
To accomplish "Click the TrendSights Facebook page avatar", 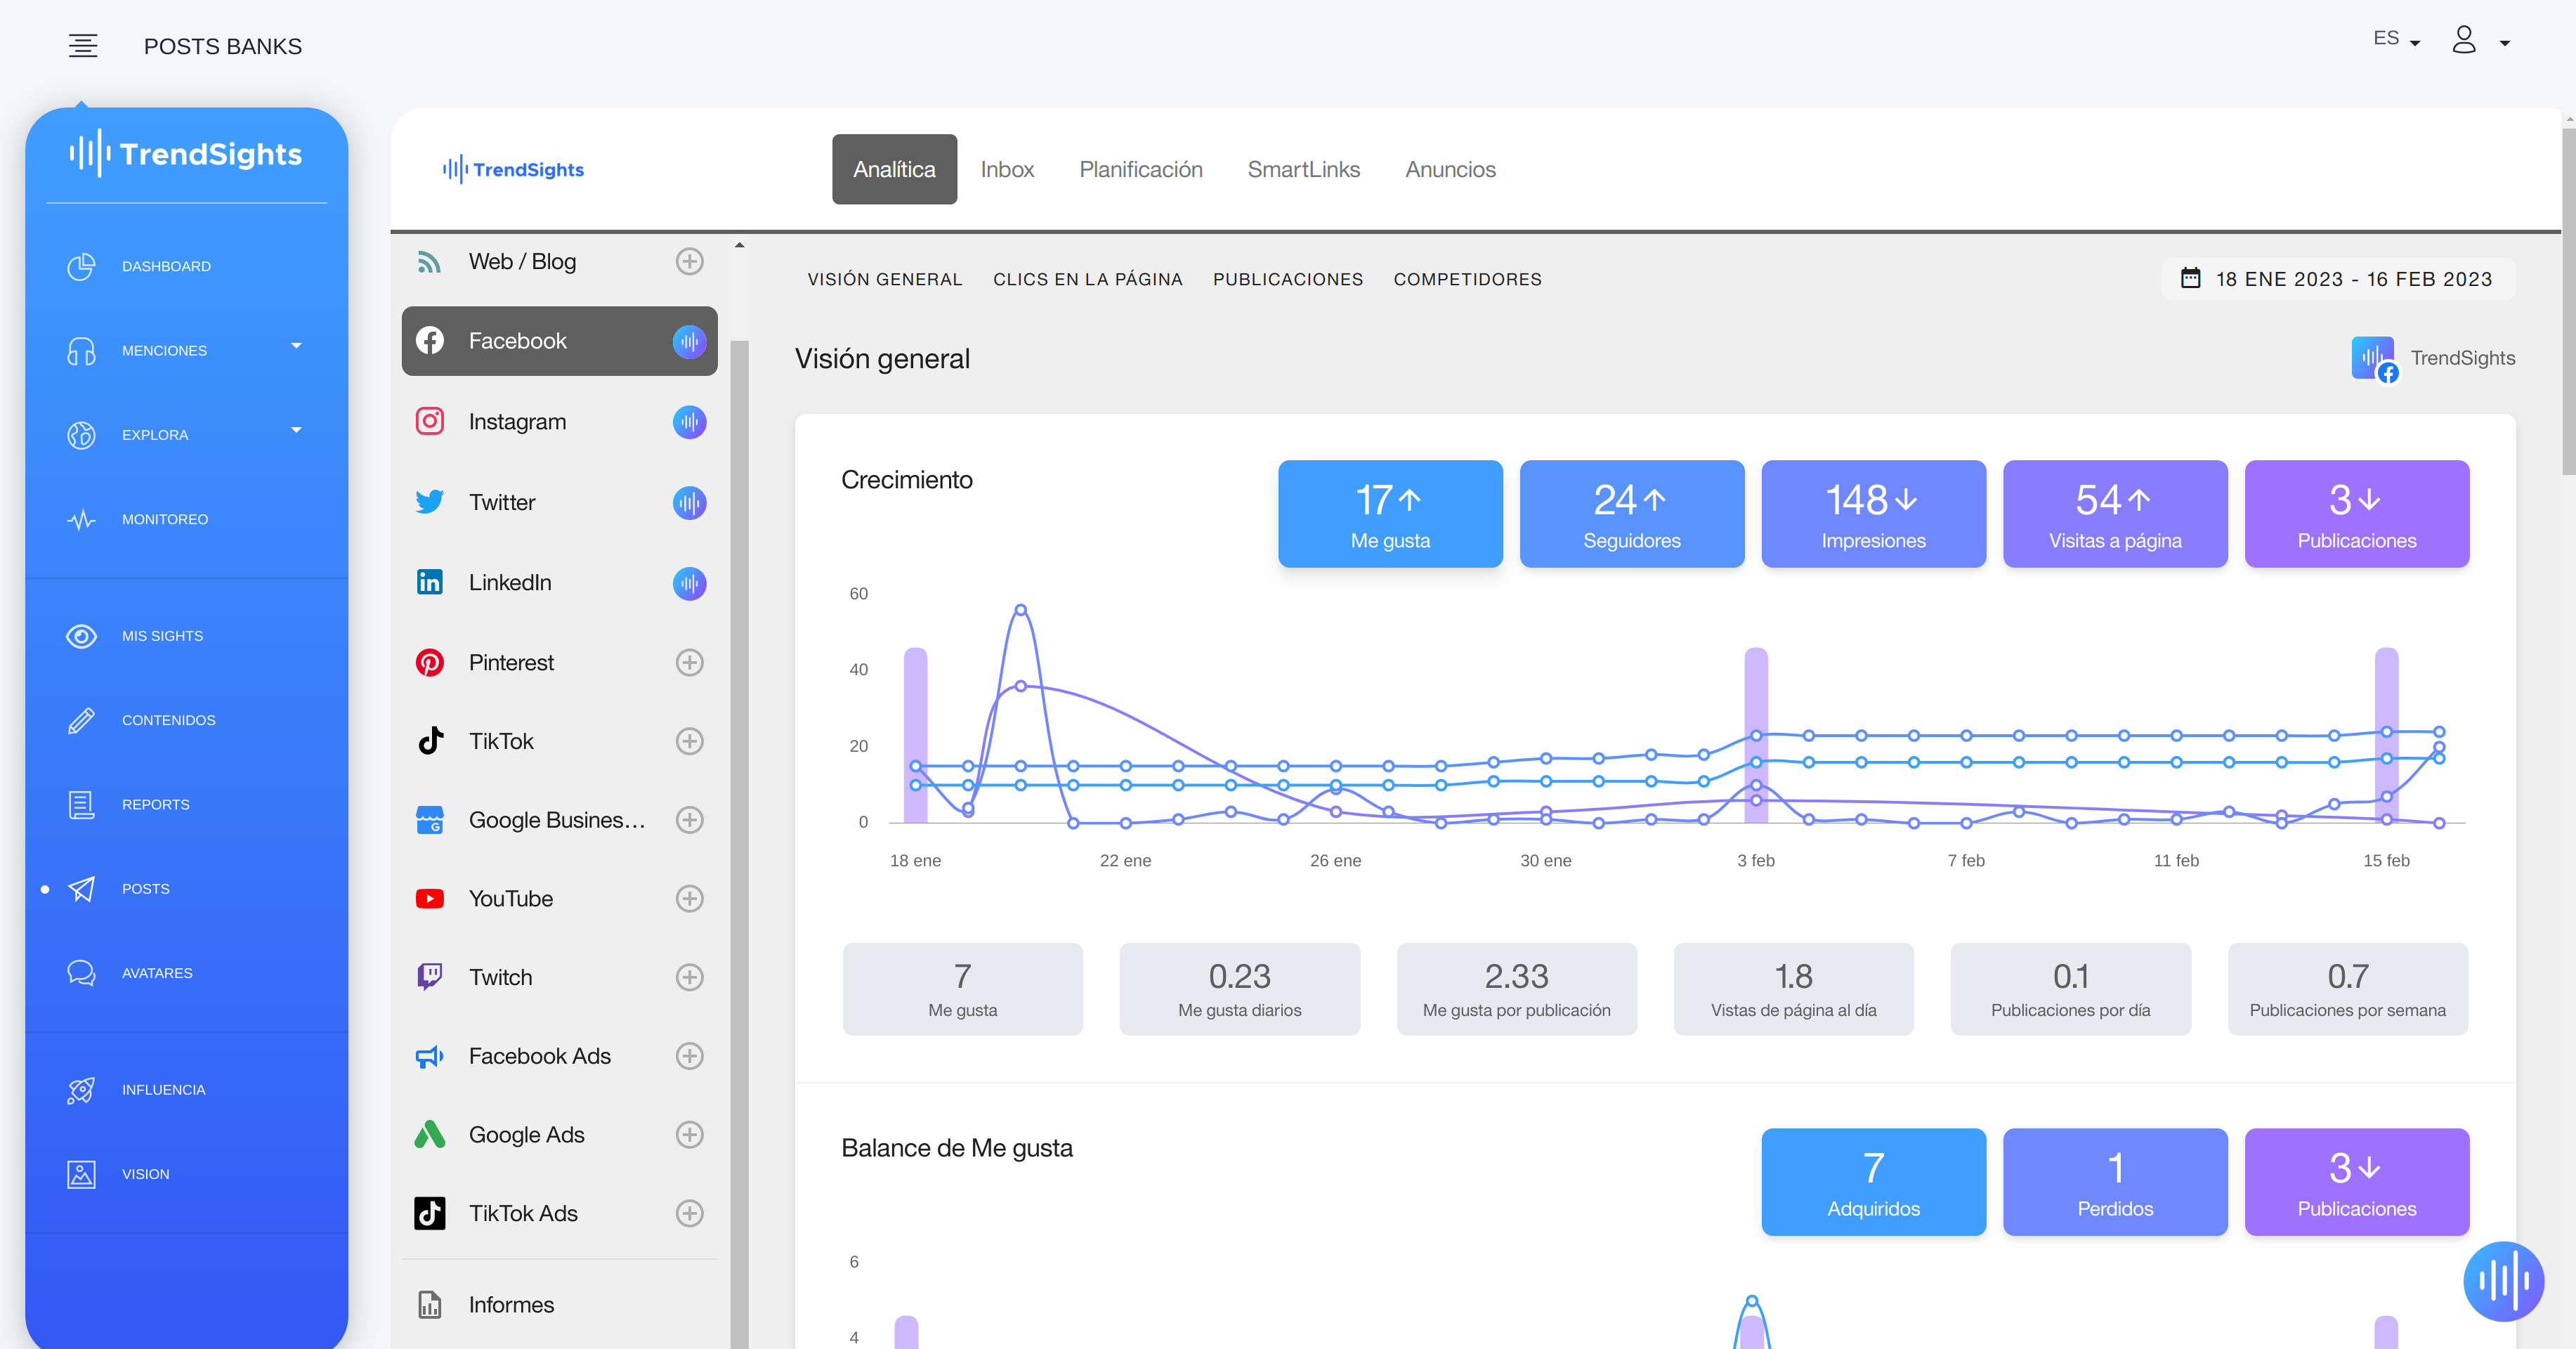I will (2374, 359).
